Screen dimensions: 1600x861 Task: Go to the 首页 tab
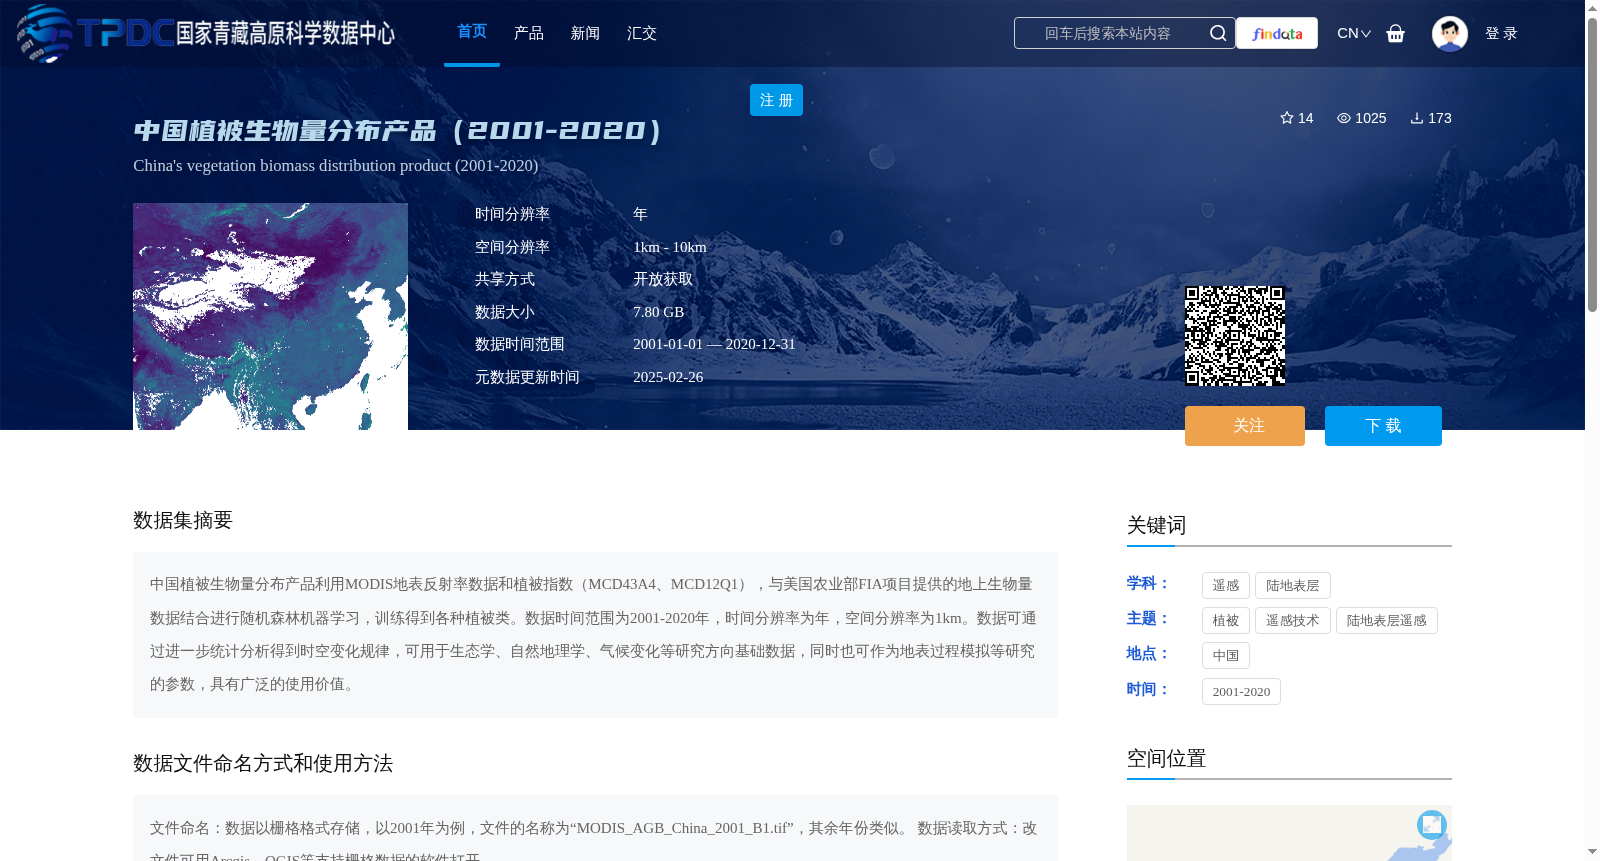(472, 32)
